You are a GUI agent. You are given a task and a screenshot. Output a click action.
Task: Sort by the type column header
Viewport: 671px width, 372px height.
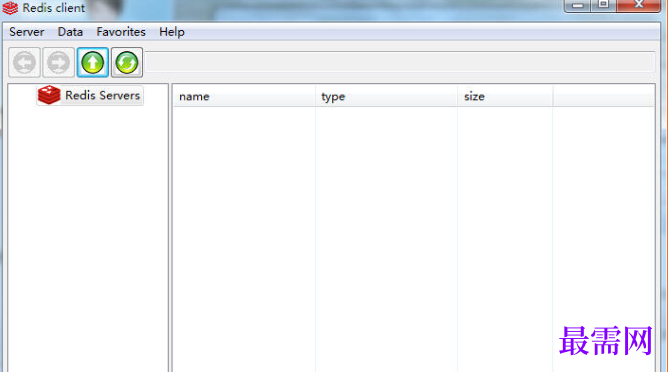tap(386, 96)
